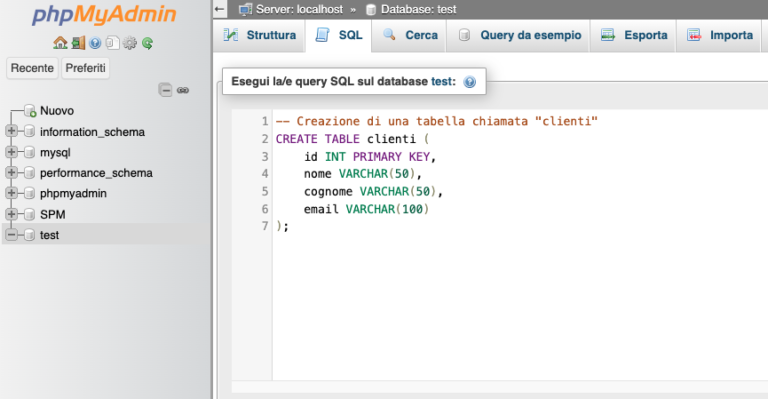Click Server: localhost breadcrumb link
768x399 pixels.
pos(299,9)
